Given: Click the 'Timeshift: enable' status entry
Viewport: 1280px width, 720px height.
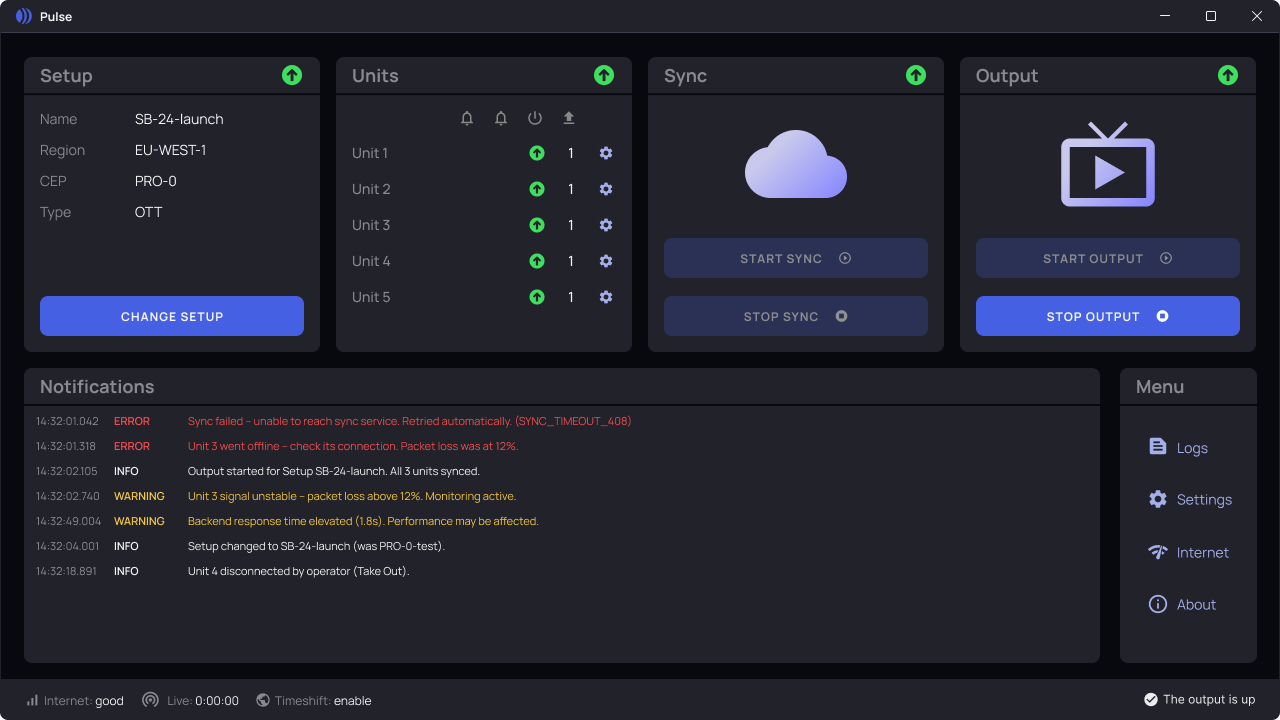Looking at the screenshot, I should click(x=314, y=701).
